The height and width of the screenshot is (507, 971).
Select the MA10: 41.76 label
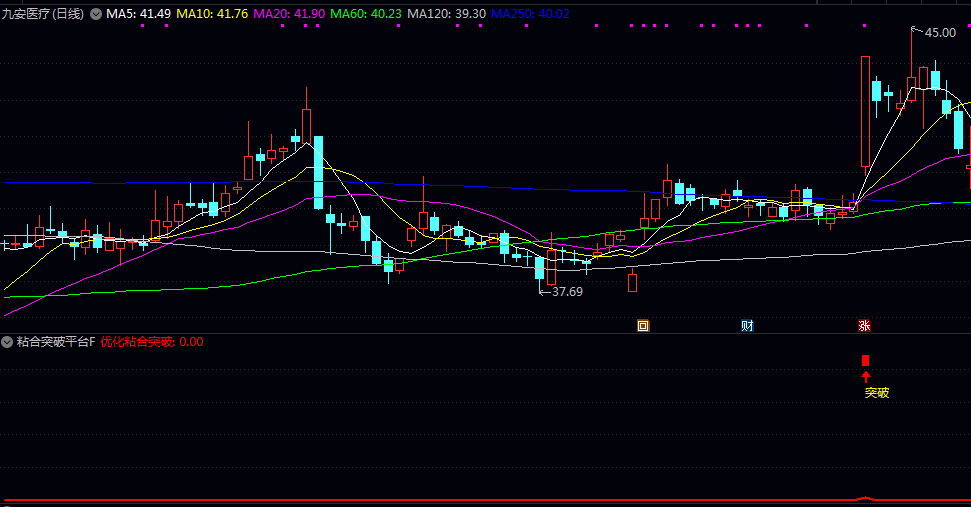(x=212, y=14)
